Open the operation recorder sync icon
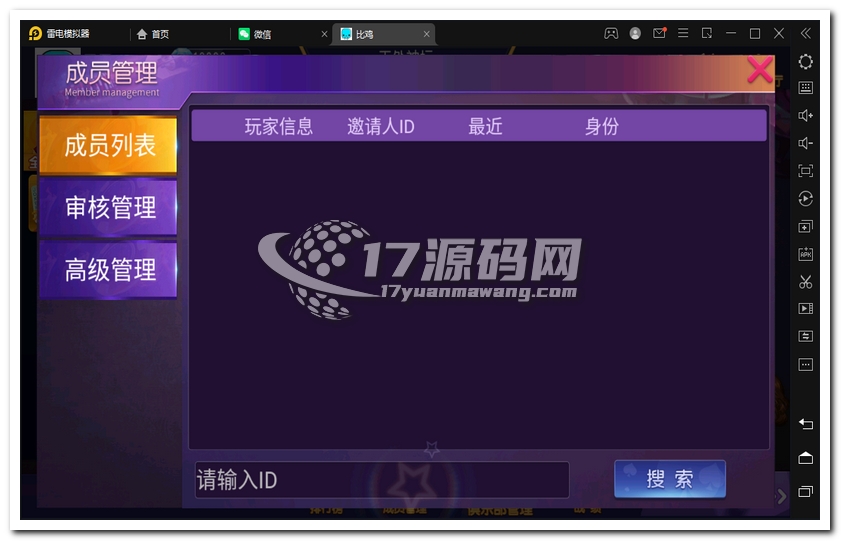This screenshot has width=841, height=541. coord(806,199)
